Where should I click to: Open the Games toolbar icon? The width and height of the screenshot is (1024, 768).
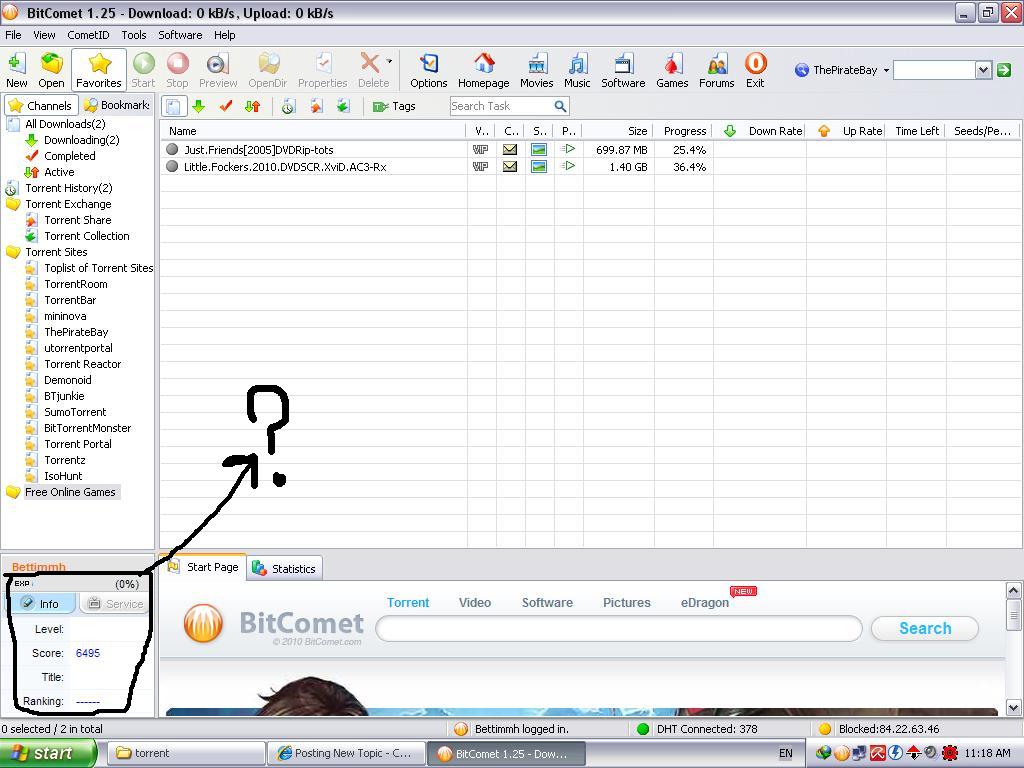(671, 70)
